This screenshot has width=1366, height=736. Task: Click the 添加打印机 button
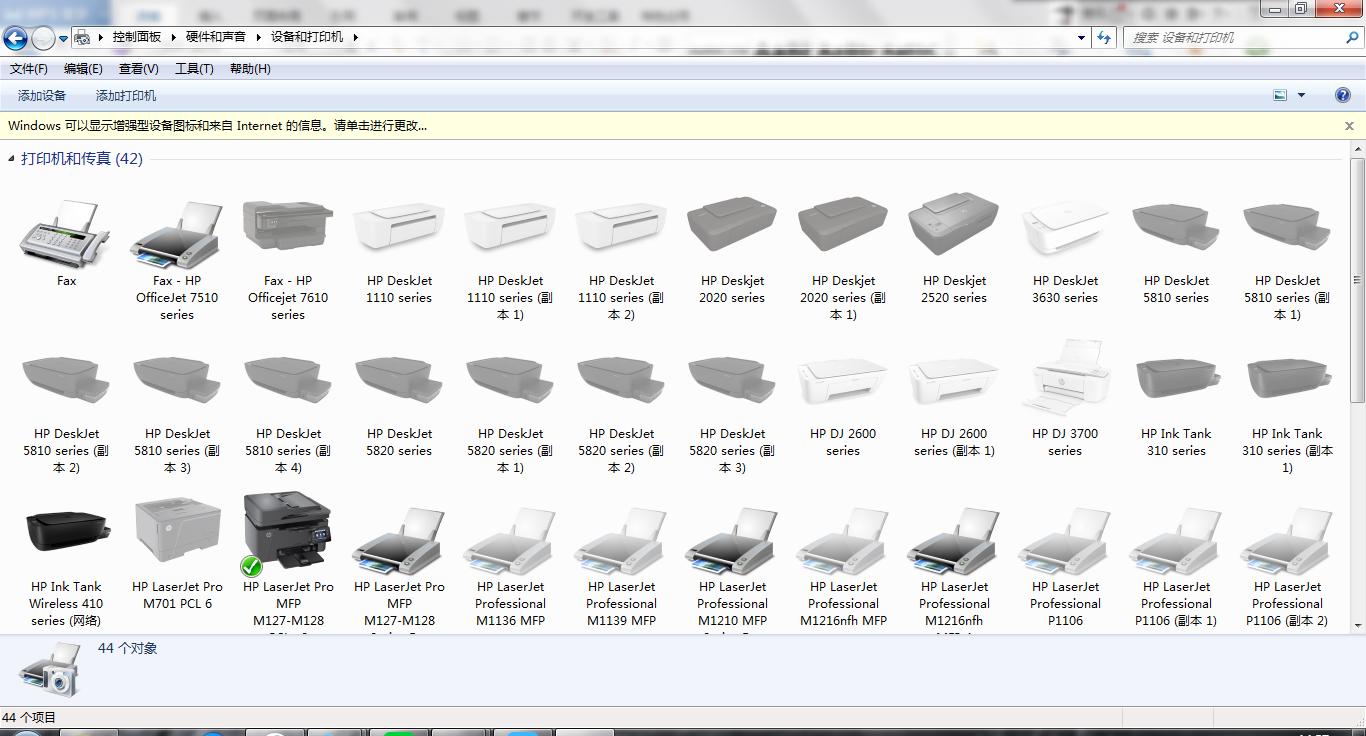(126, 96)
